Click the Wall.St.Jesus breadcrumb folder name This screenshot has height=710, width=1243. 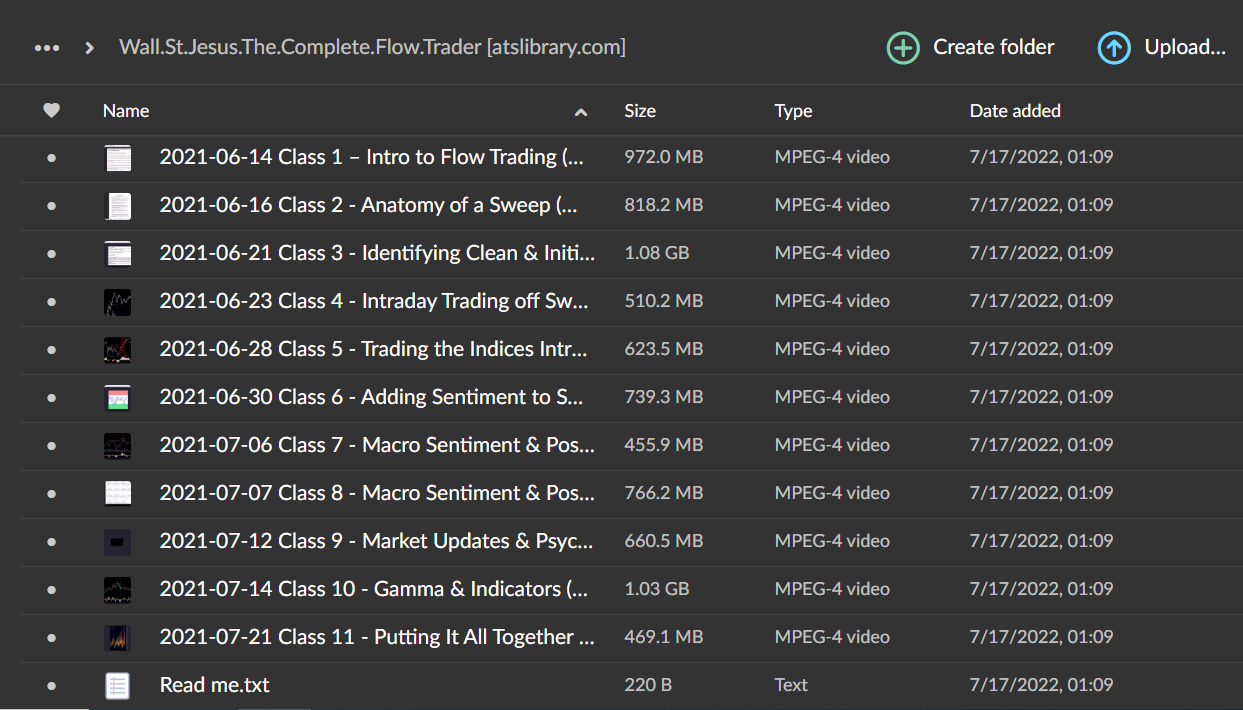(x=372, y=47)
